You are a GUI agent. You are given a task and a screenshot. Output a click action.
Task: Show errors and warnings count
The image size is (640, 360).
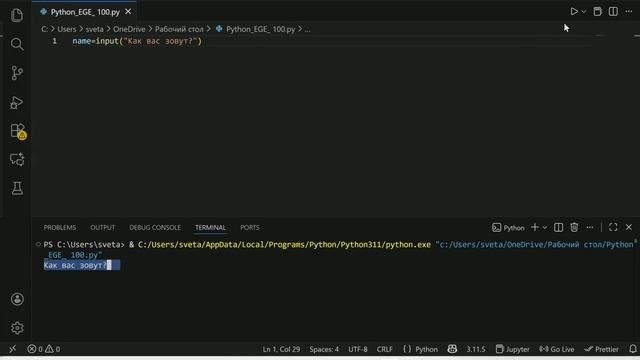click(44, 349)
